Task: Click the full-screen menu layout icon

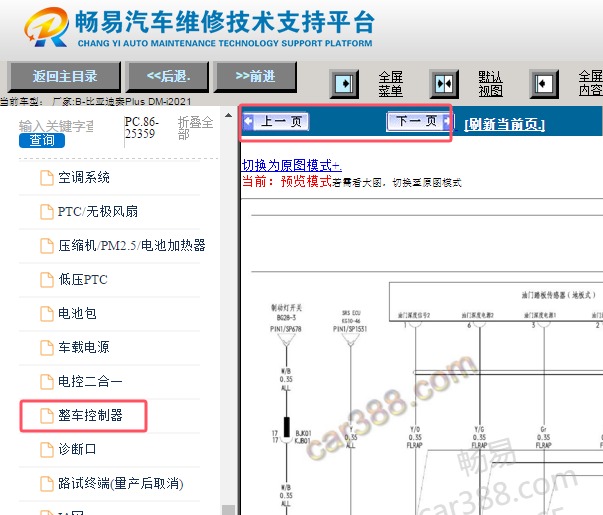Action: click(344, 83)
